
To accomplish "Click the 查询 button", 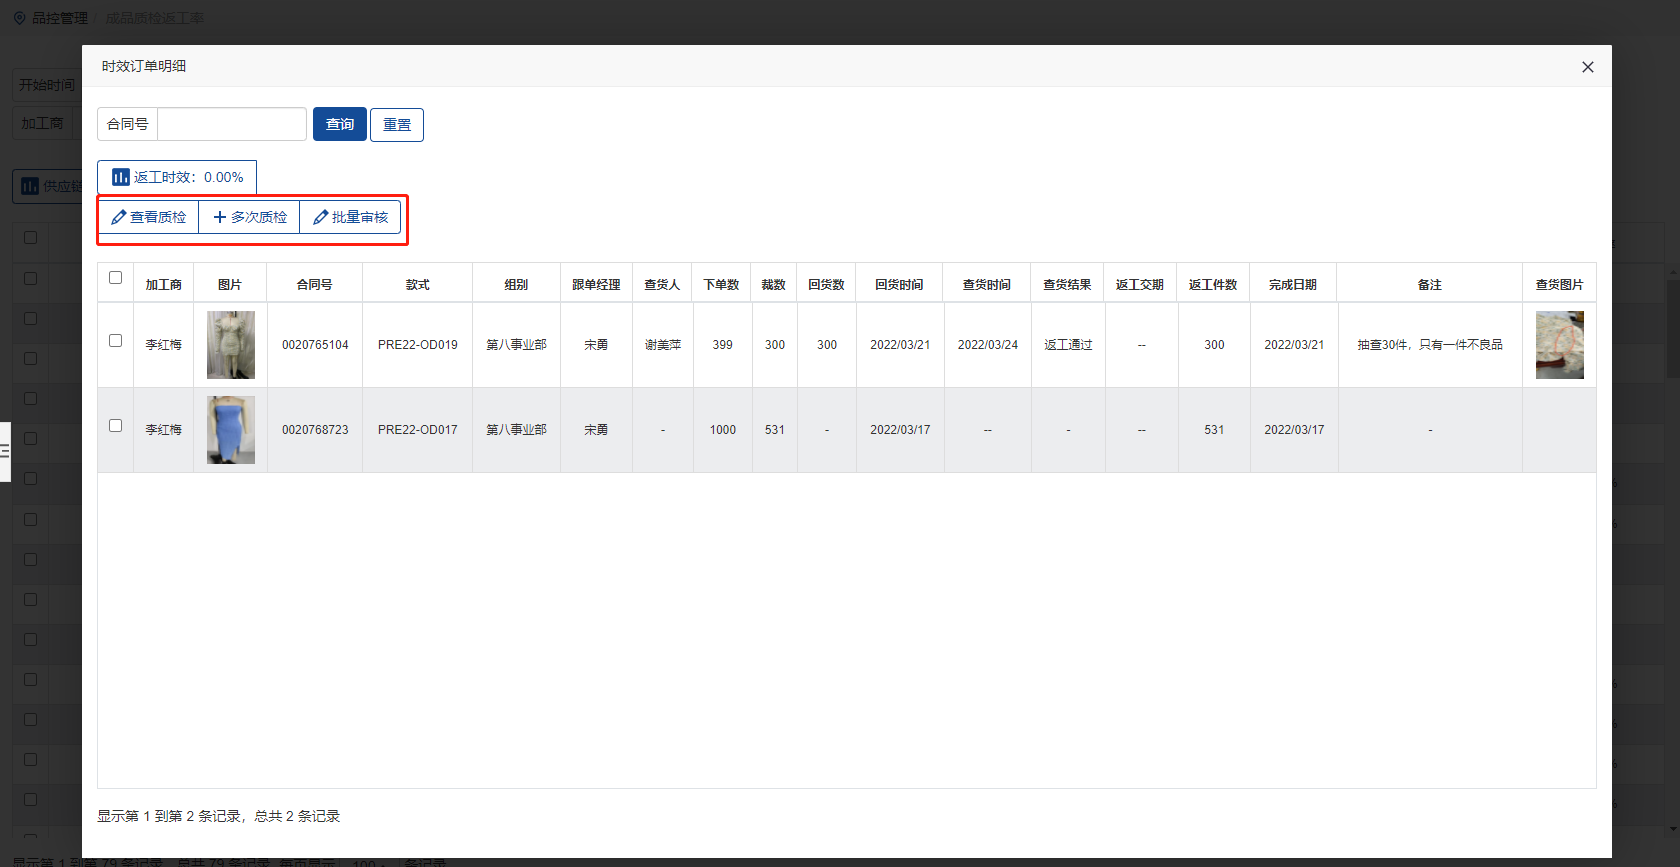I will tap(340, 124).
